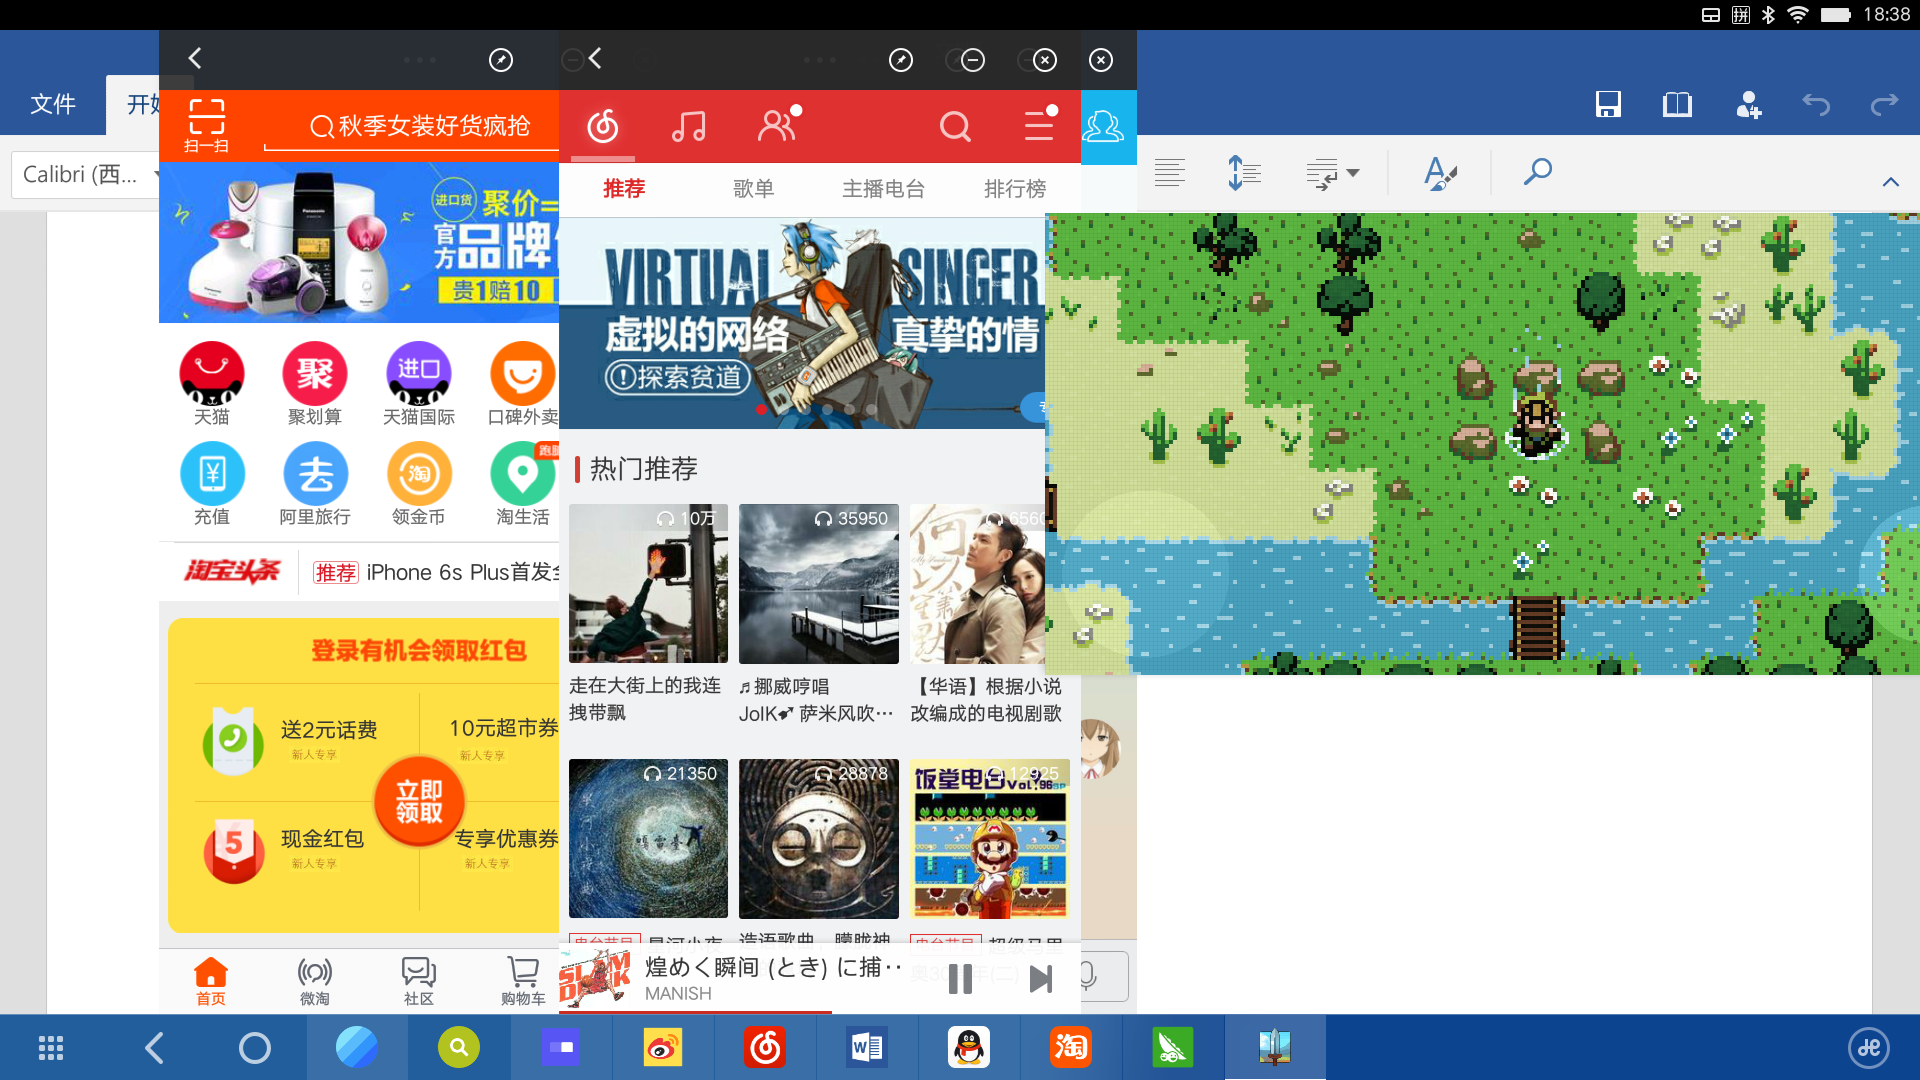Switch to Word from the taskbar
The image size is (1920, 1080).
[867, 1048]
